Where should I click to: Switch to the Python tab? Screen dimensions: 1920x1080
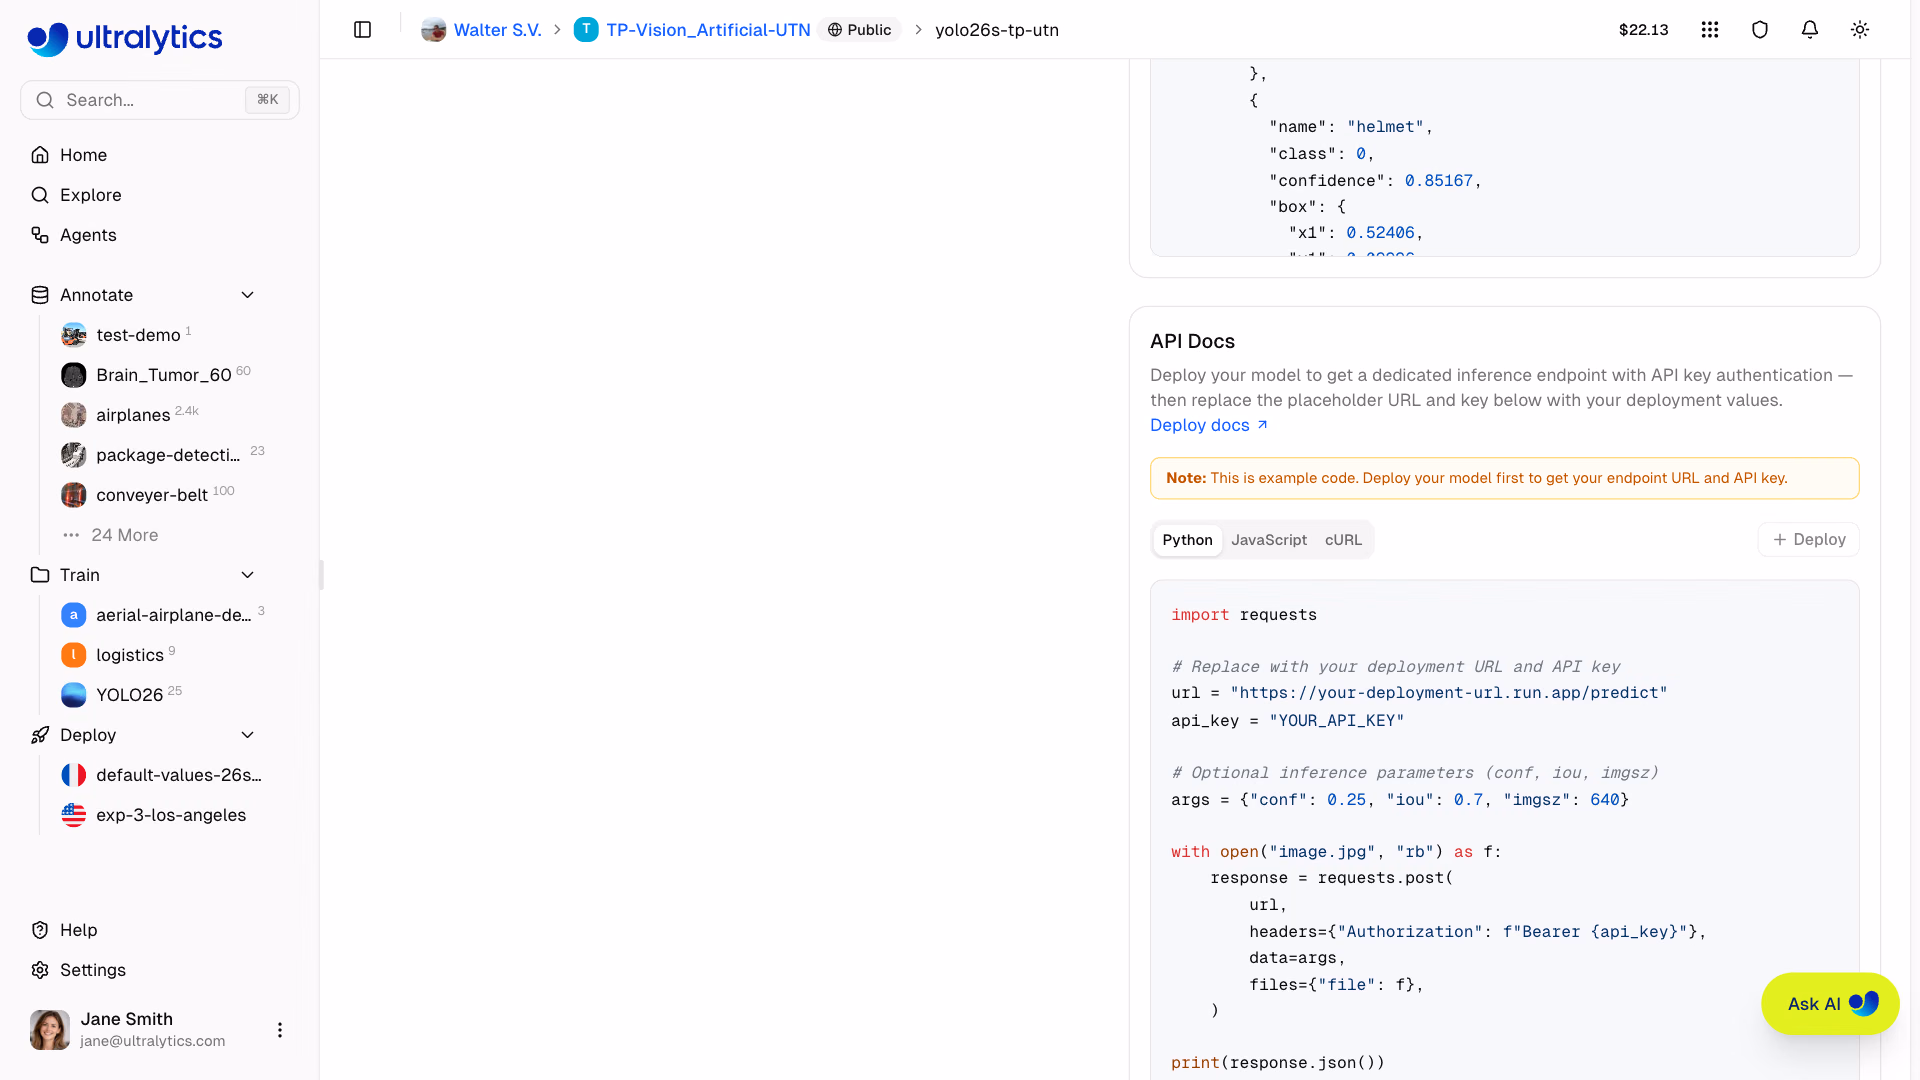1187,540
